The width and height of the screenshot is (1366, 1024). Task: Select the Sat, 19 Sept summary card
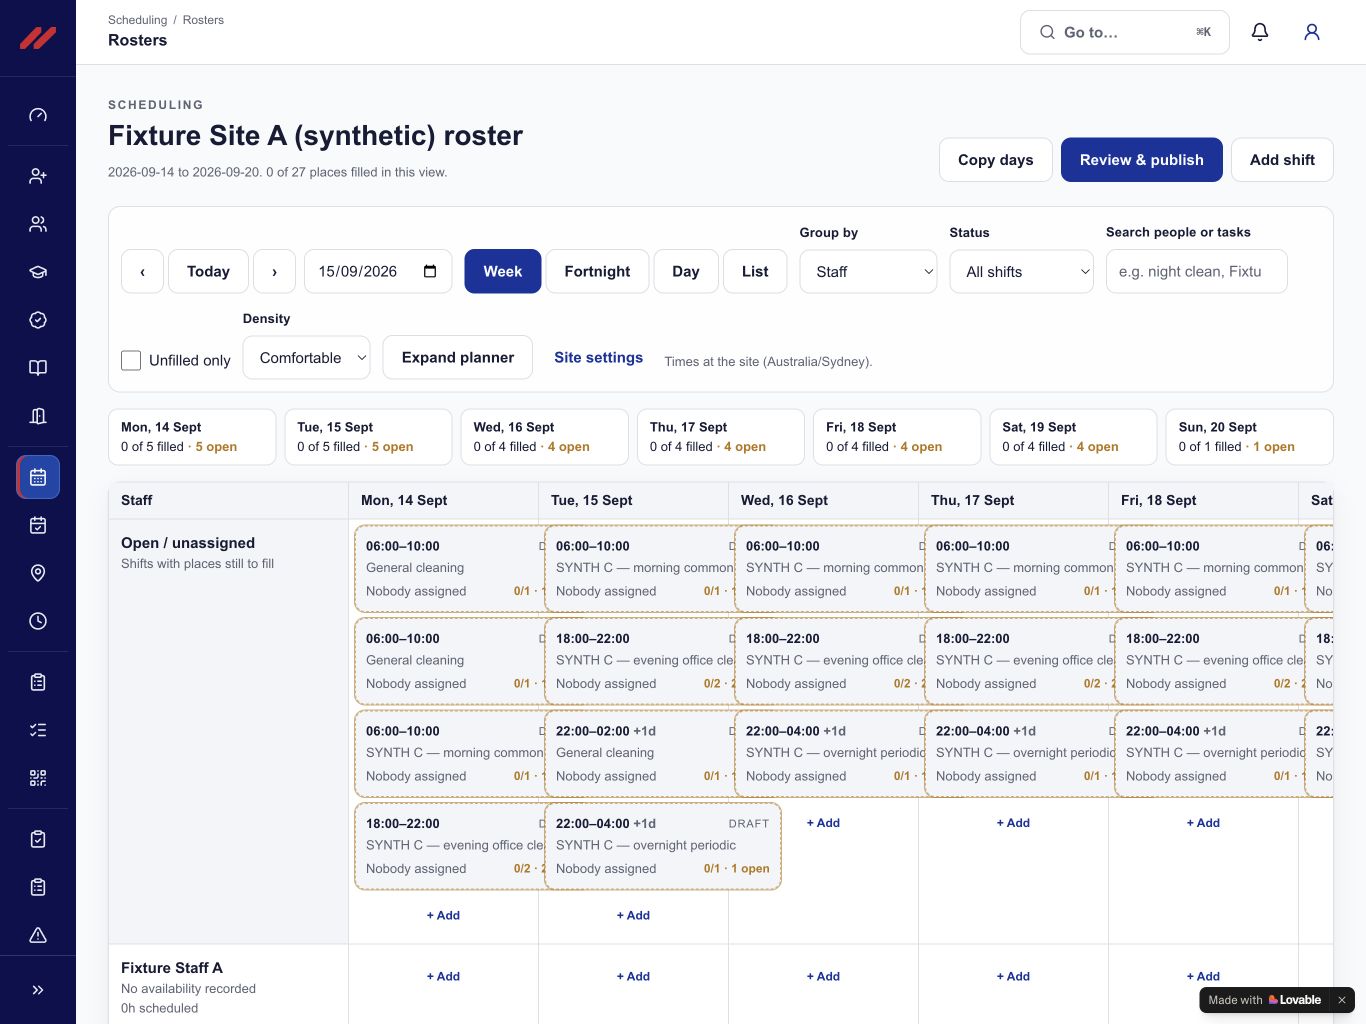(1073, 437)
